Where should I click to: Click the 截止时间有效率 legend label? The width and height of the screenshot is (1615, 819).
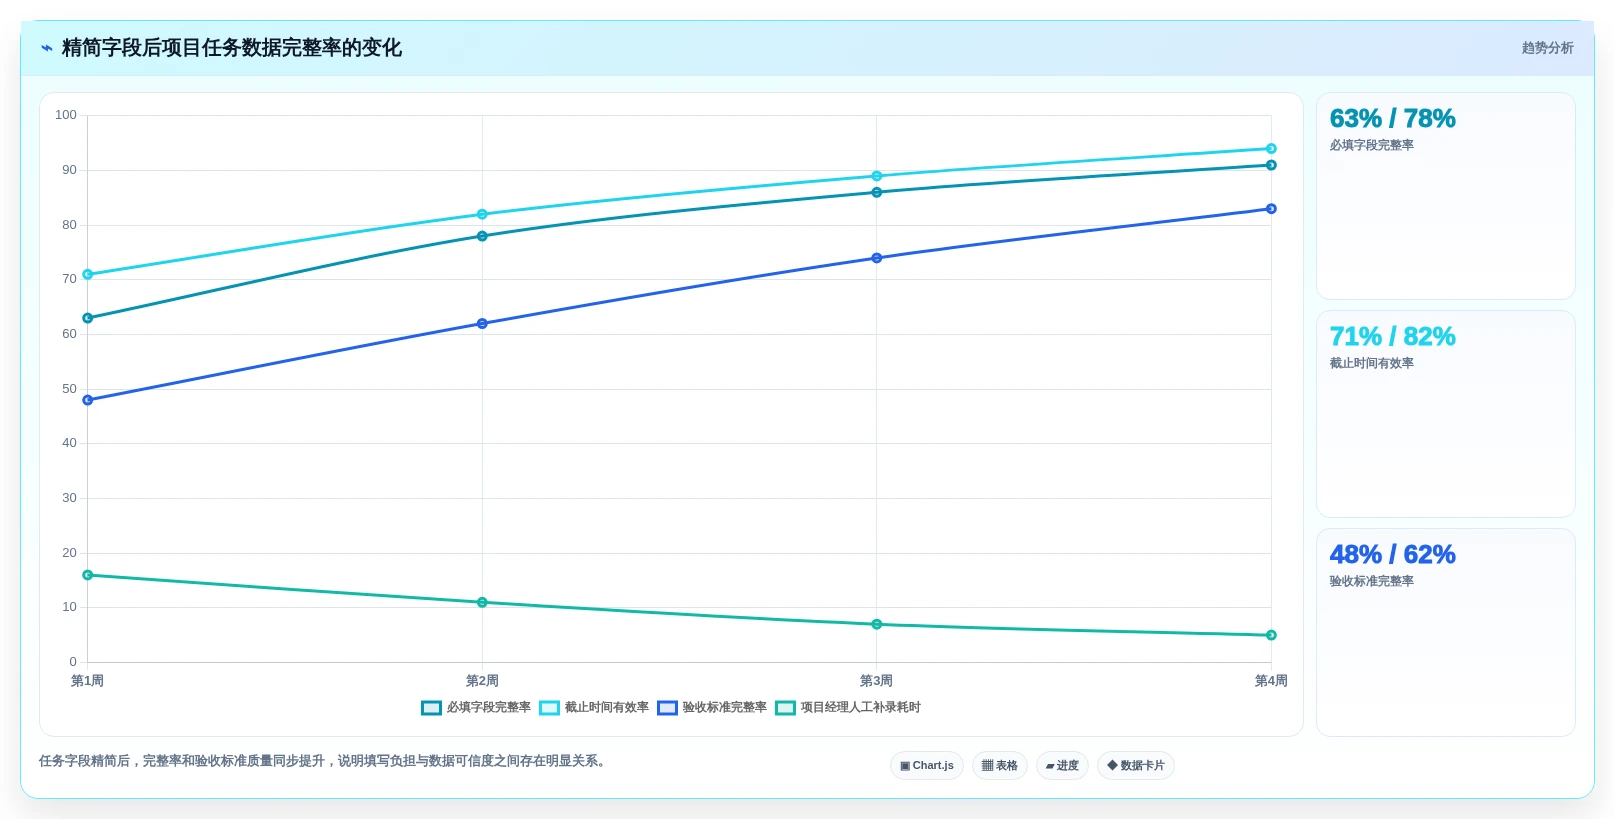607,707
